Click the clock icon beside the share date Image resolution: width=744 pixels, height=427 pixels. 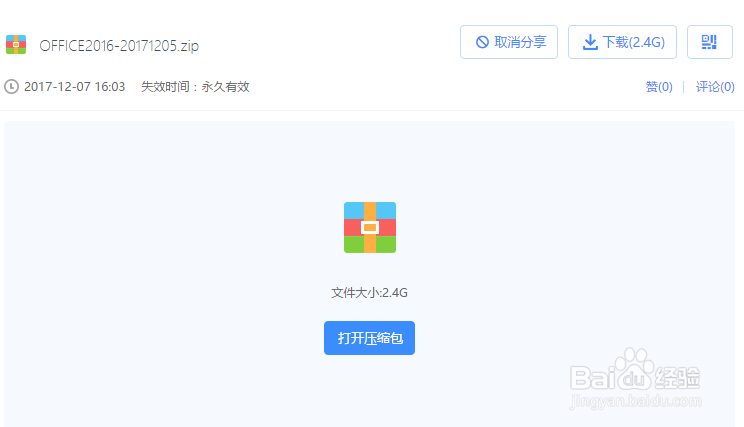coord(11,87)
